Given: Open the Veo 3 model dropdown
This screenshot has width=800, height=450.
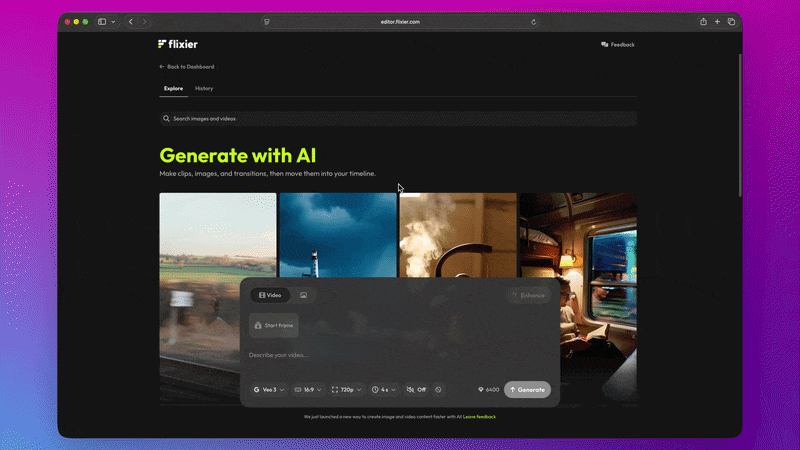Looking at the screenshot, I should [269, 389].
